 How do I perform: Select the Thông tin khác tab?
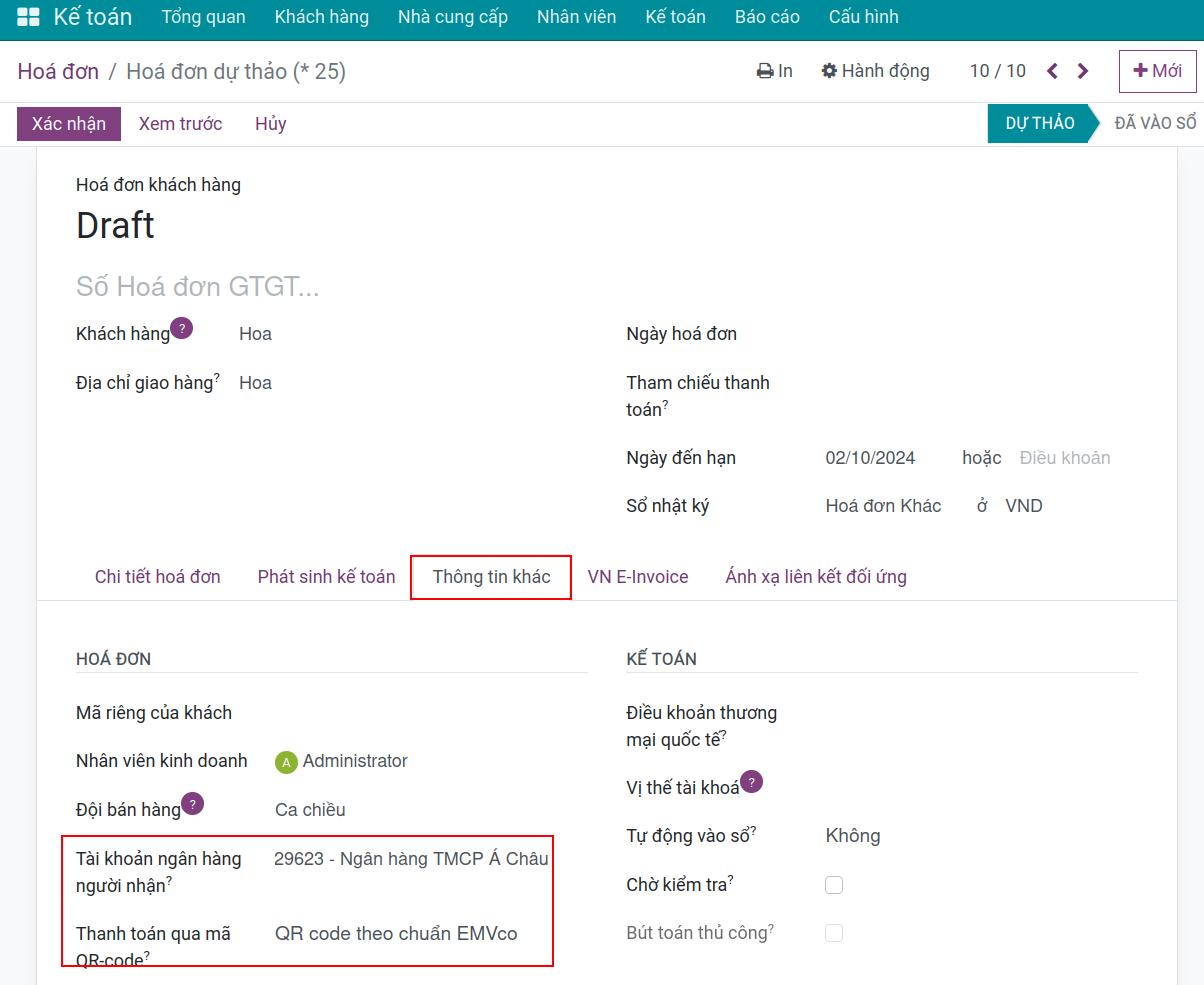(491, 577)
